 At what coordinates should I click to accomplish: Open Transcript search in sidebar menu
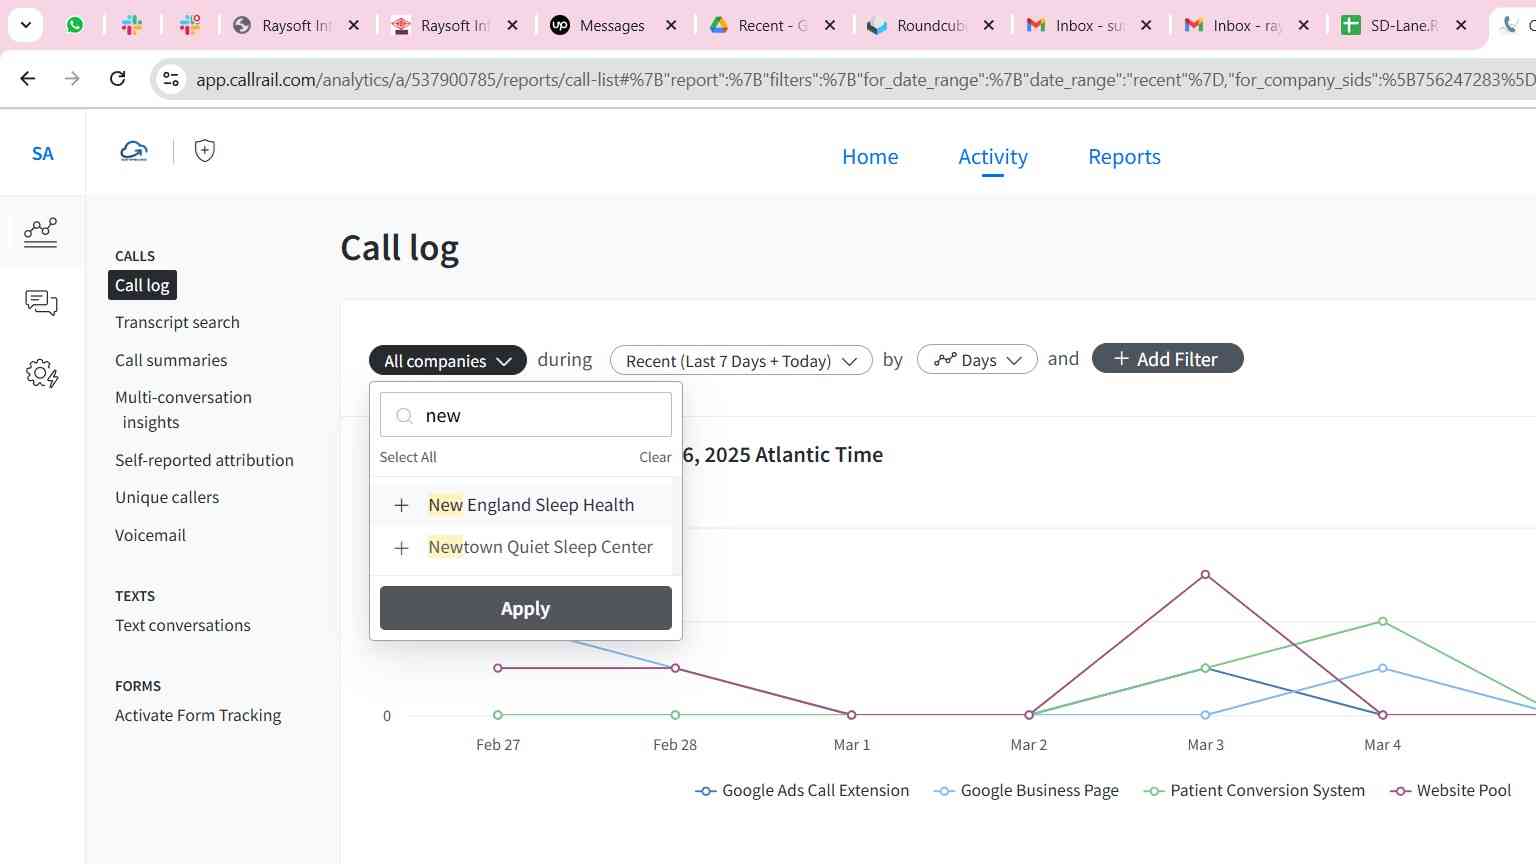click(177, 322)
